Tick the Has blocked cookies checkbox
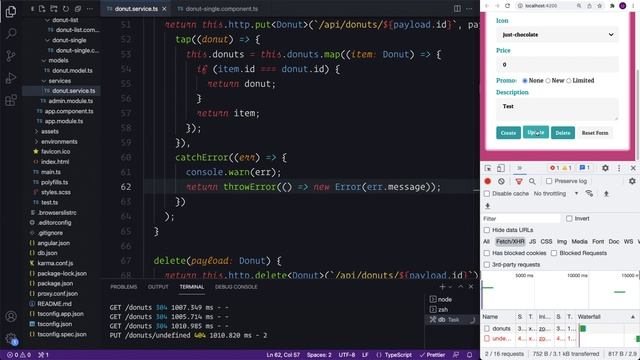 click(487, 253)
